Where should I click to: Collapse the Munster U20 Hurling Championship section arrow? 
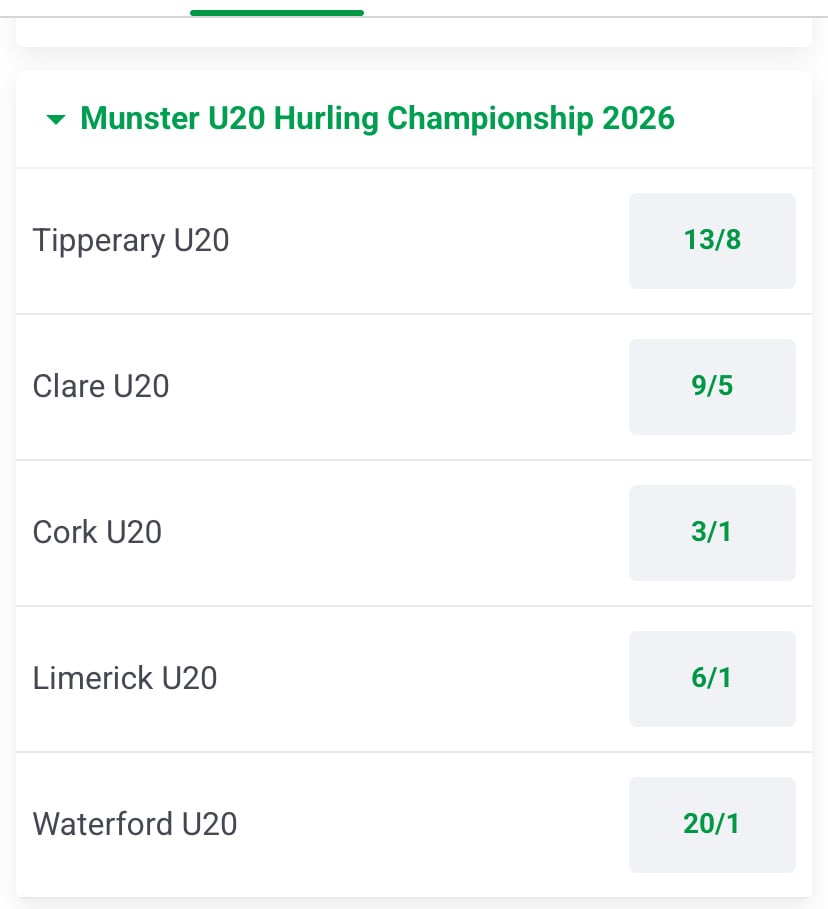click(x=56, y=119)
